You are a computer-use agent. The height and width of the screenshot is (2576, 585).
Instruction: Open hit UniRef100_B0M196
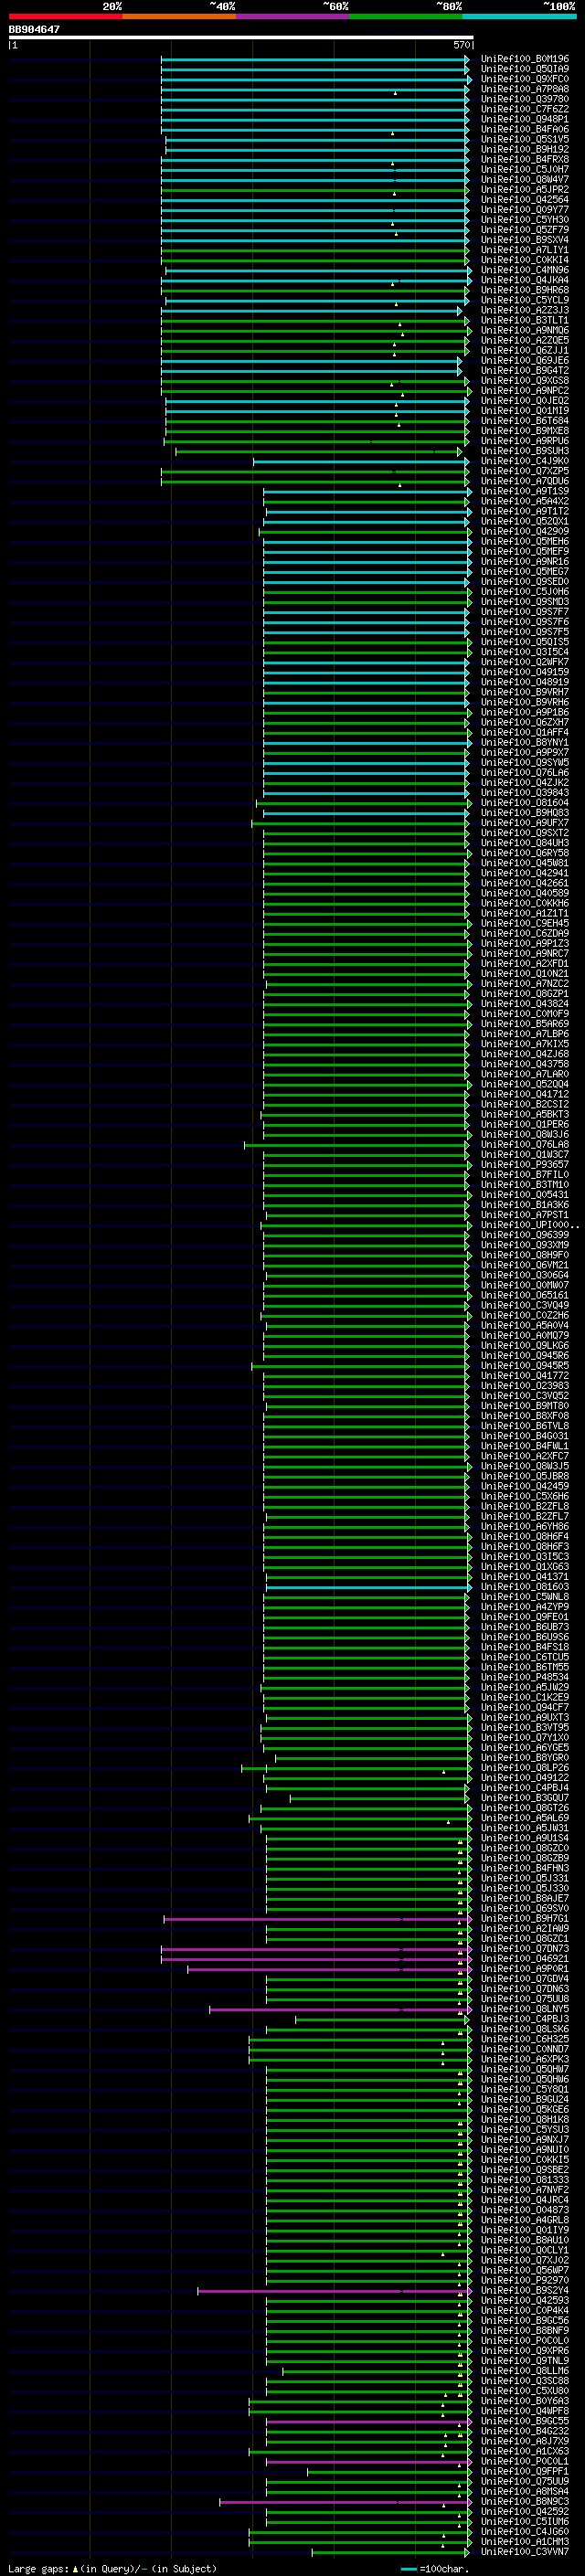[525, 59]
